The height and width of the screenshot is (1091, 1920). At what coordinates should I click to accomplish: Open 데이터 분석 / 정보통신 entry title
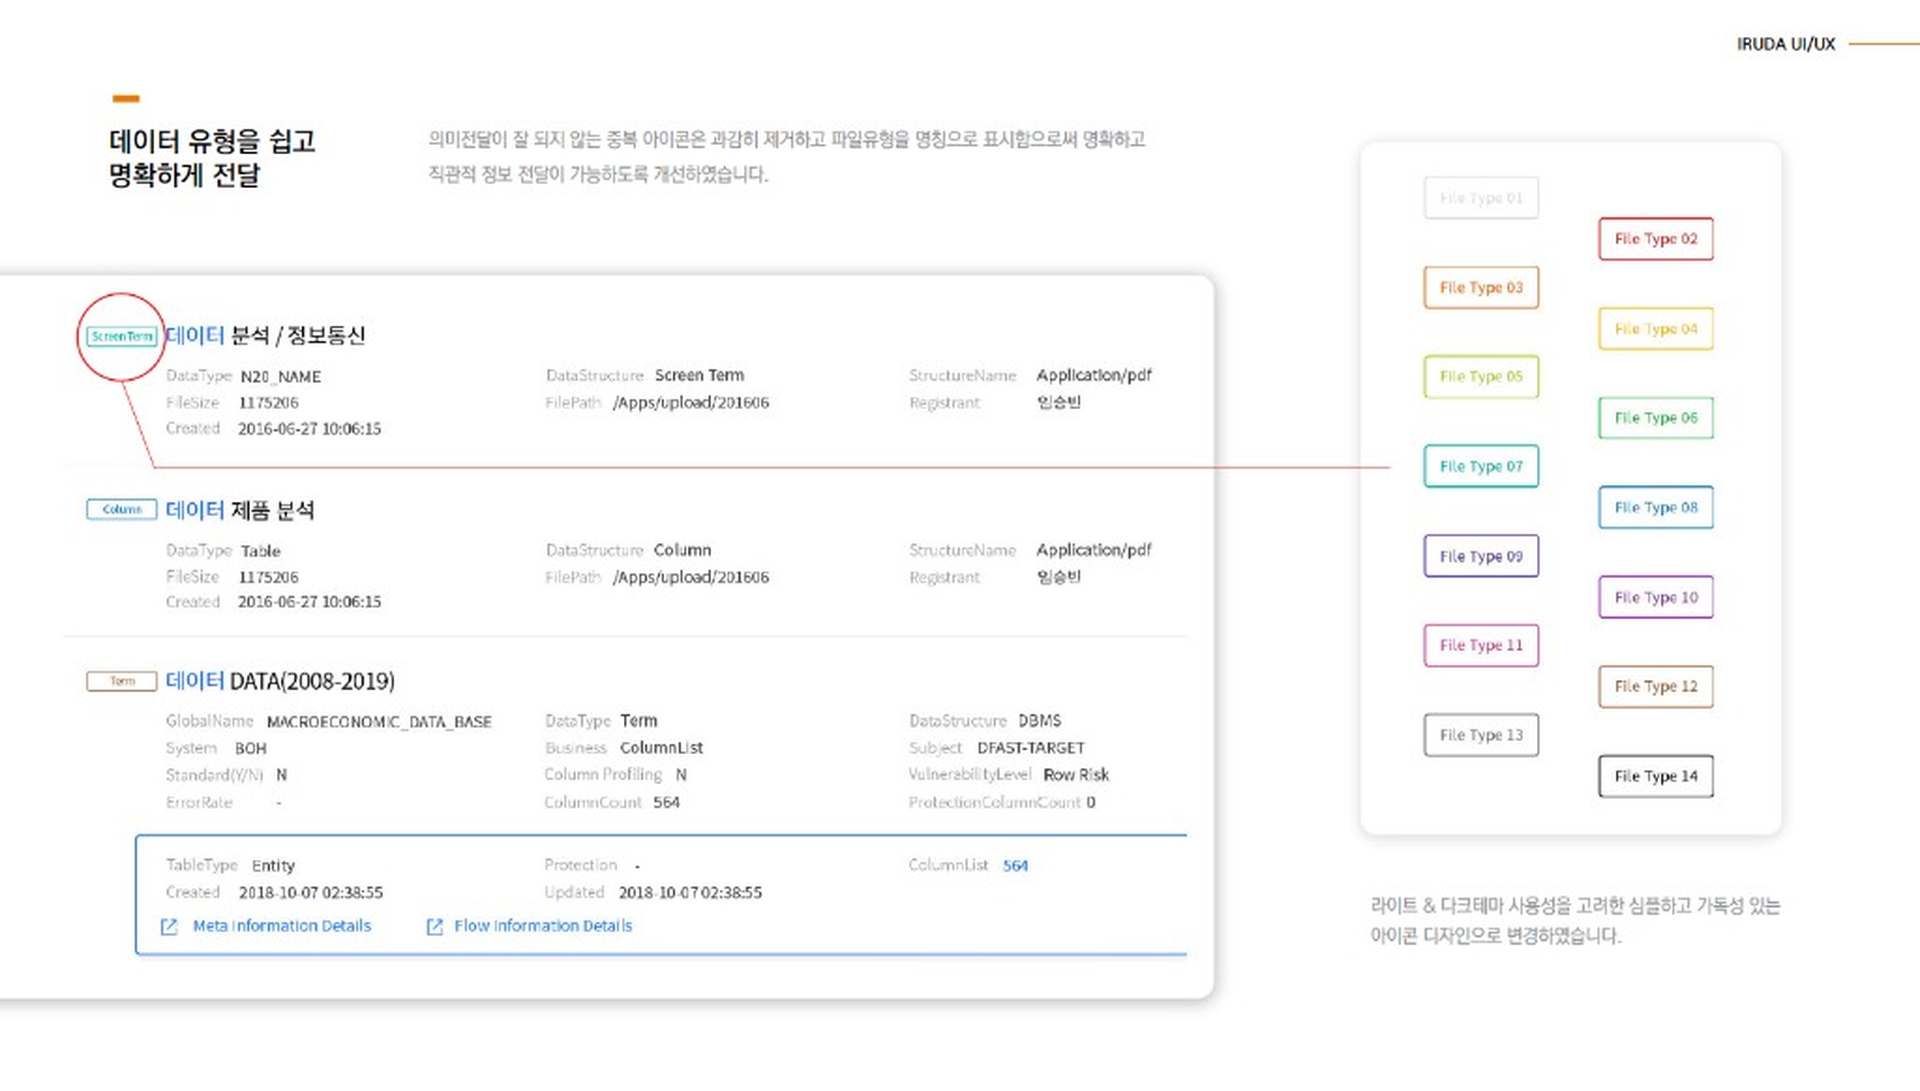point(265,336)
